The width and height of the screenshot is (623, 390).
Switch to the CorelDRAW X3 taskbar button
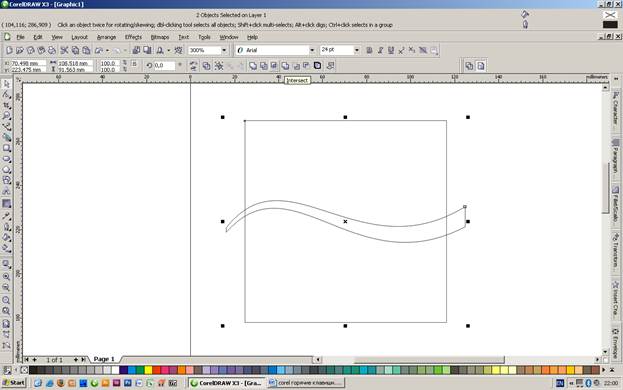coord(226,383)
